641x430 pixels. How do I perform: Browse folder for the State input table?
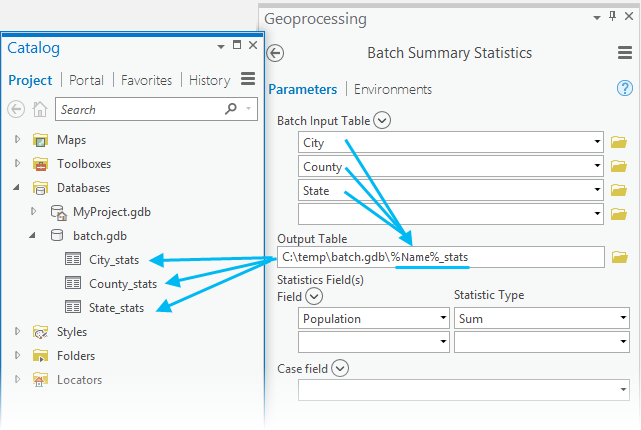(x=619, y=190)
